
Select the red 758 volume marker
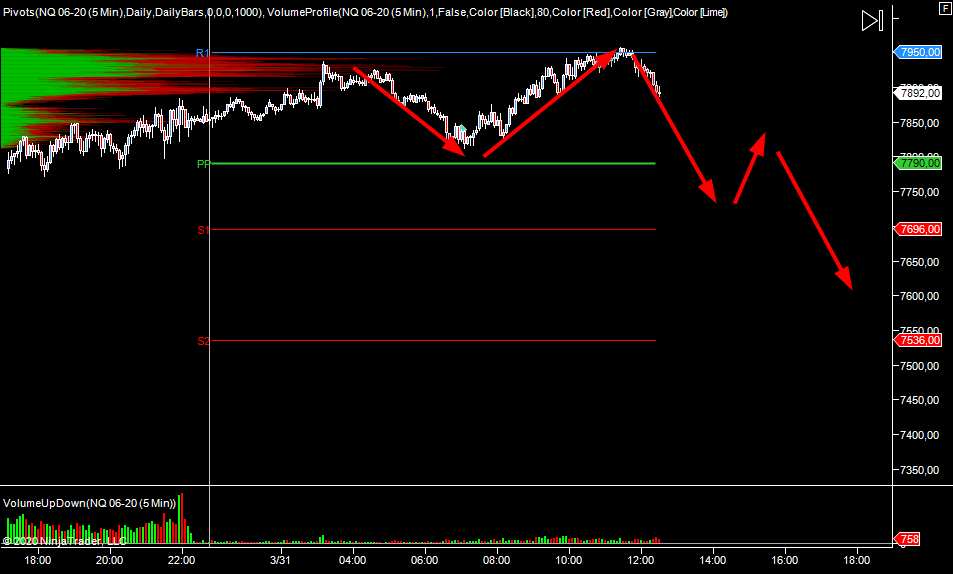(x=906, y=540)
